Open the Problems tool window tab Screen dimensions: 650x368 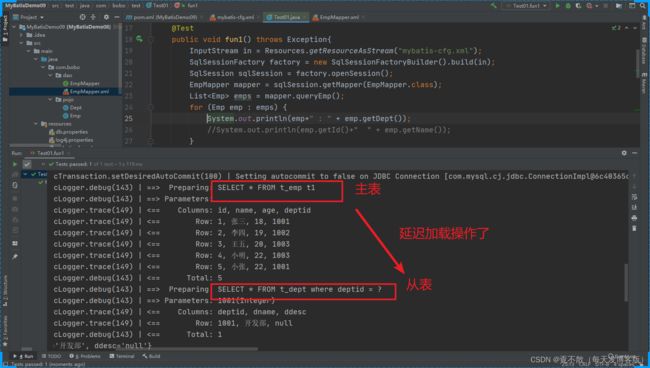tap(85, 356)
